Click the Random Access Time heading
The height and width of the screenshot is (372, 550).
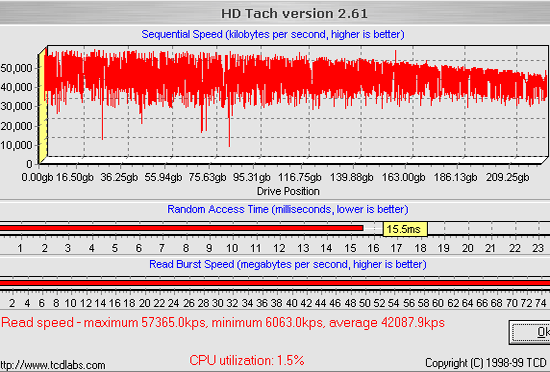click(x=288, y=209)
